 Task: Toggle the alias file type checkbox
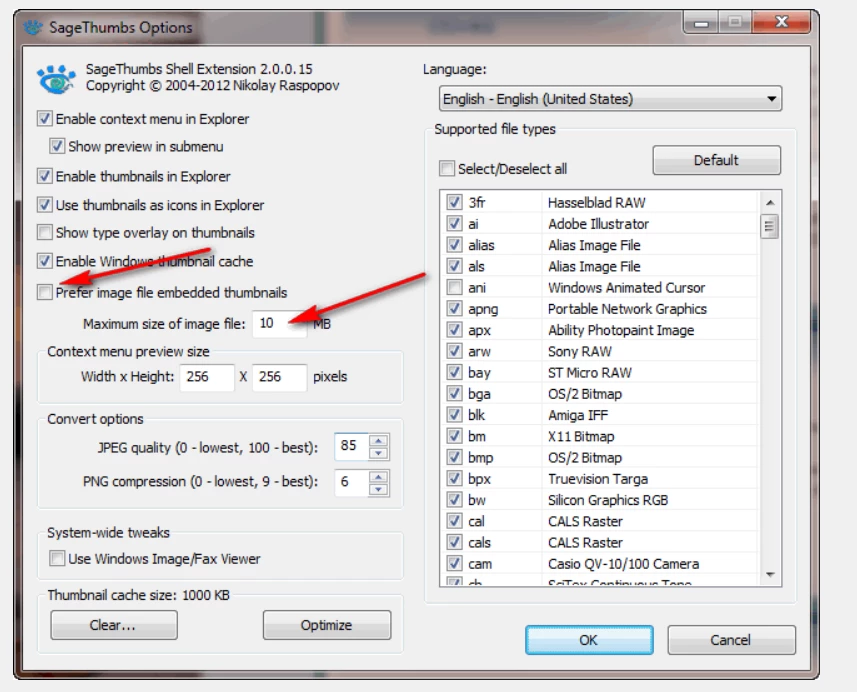point(454,245)
